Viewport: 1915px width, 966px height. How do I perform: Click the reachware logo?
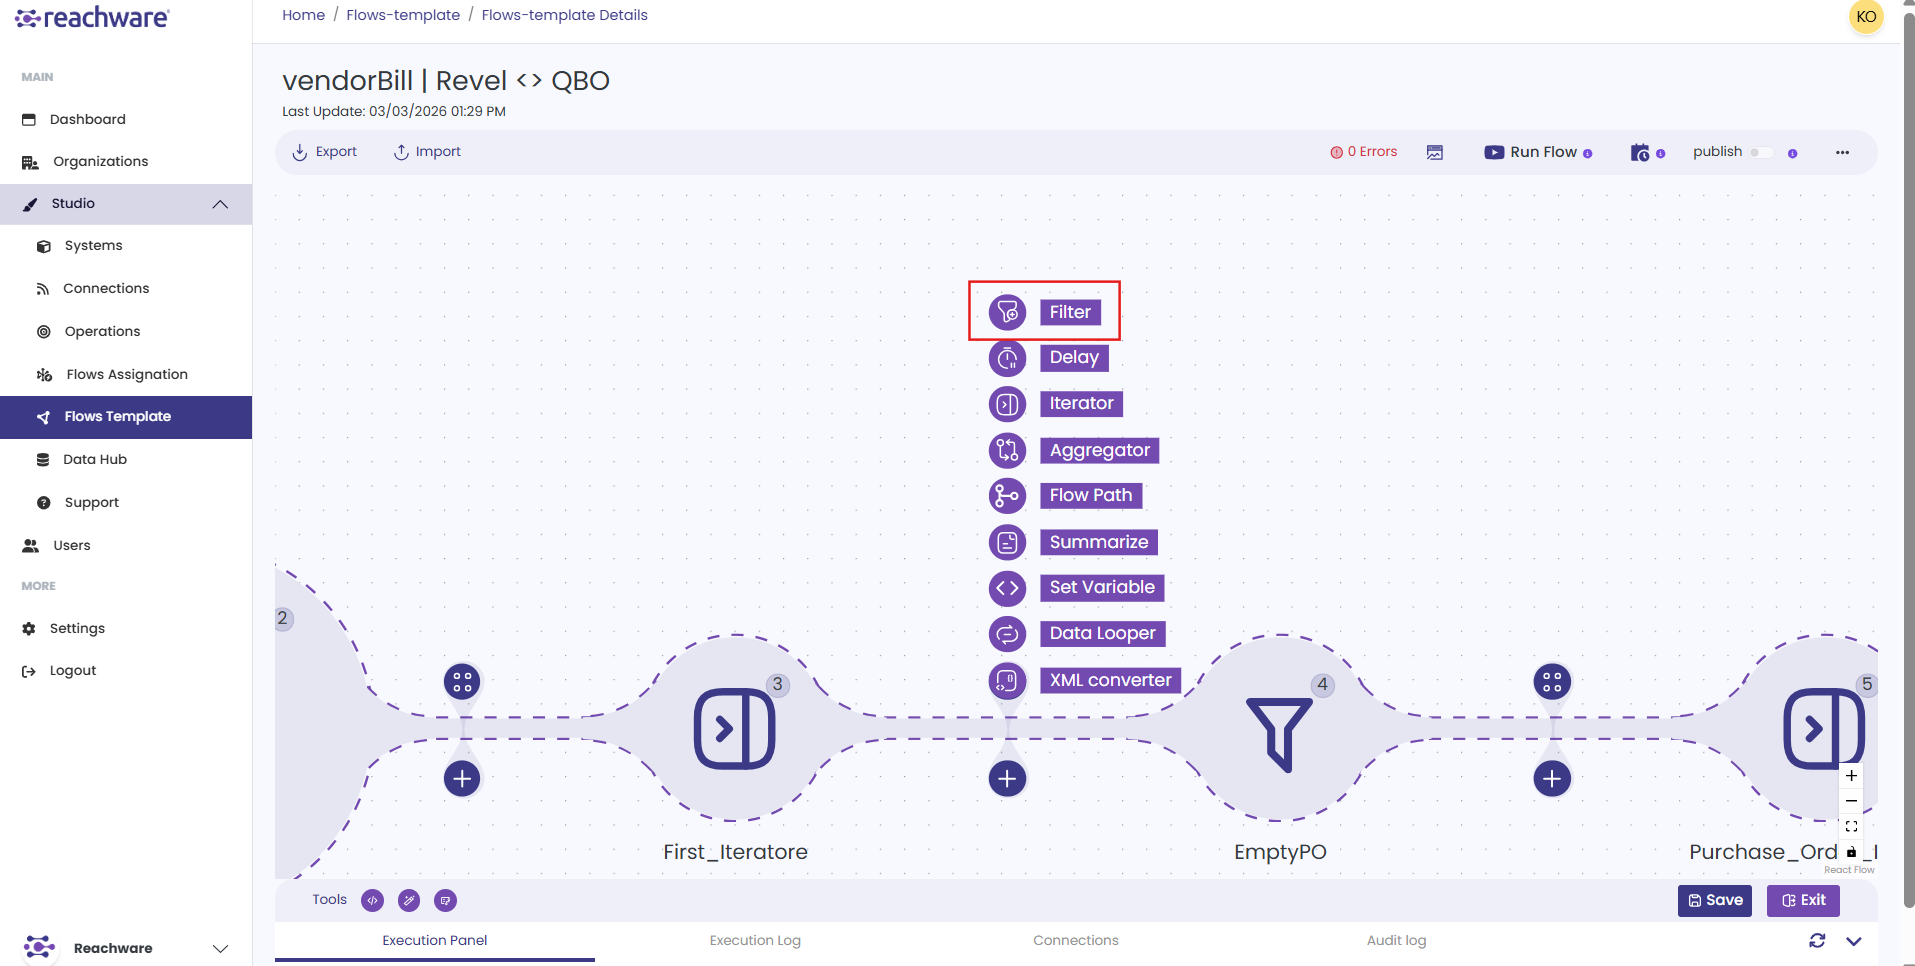pos(92,18)
